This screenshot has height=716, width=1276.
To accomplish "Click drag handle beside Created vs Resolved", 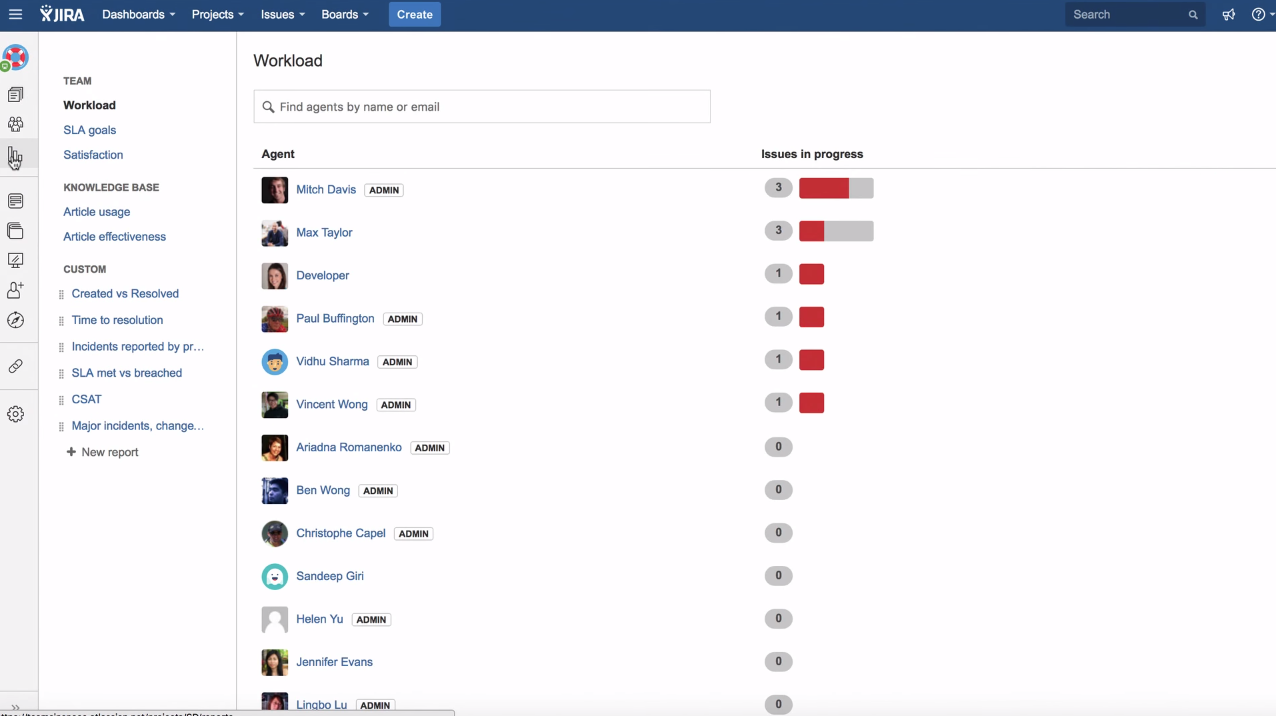I will click(62, 295).
